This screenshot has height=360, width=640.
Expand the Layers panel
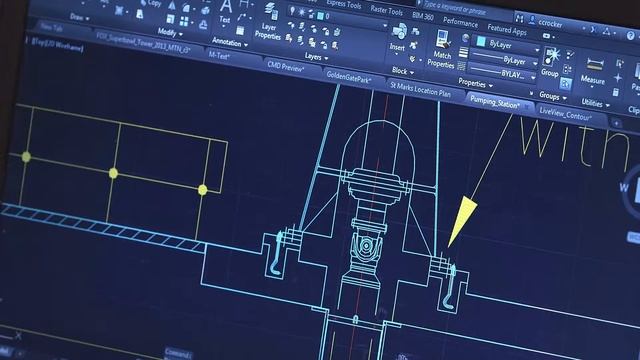pyautogui.click(x=316, y=57)
